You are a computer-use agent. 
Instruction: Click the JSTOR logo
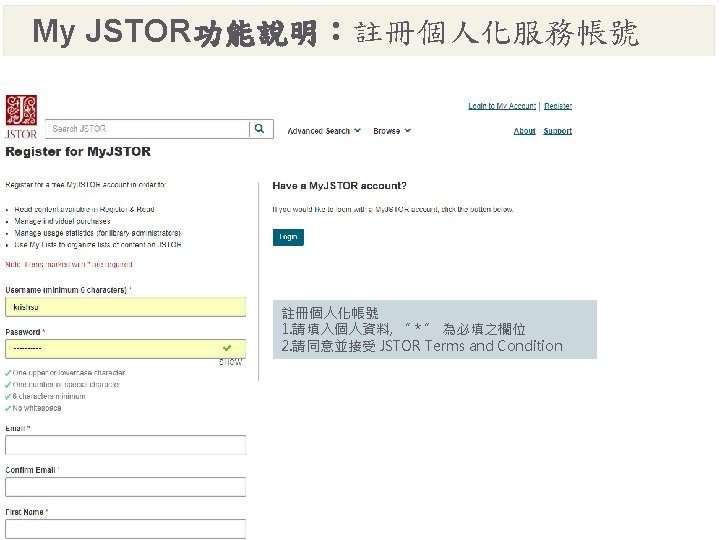(21, 117)
